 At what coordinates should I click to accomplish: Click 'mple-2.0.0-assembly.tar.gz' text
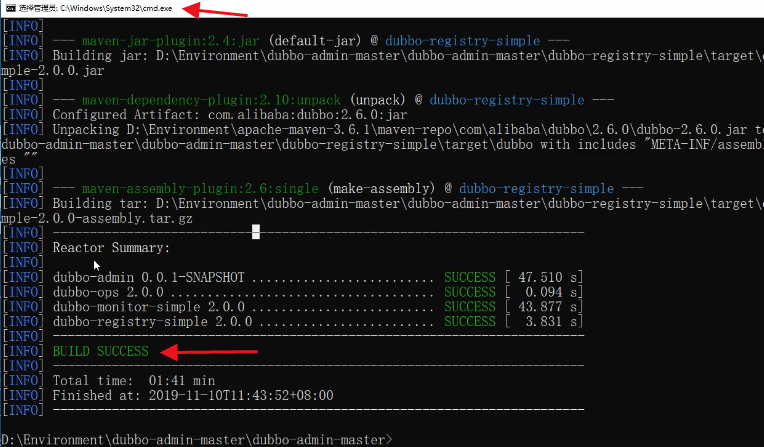(x=96, y=218)
